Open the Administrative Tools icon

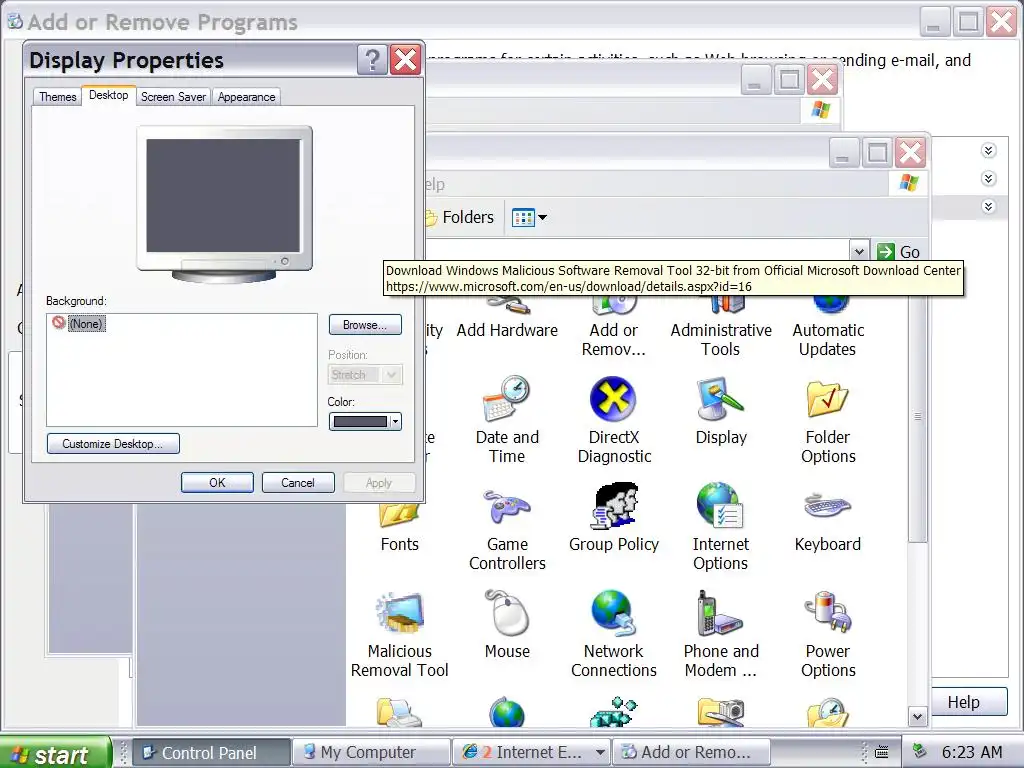721,327
